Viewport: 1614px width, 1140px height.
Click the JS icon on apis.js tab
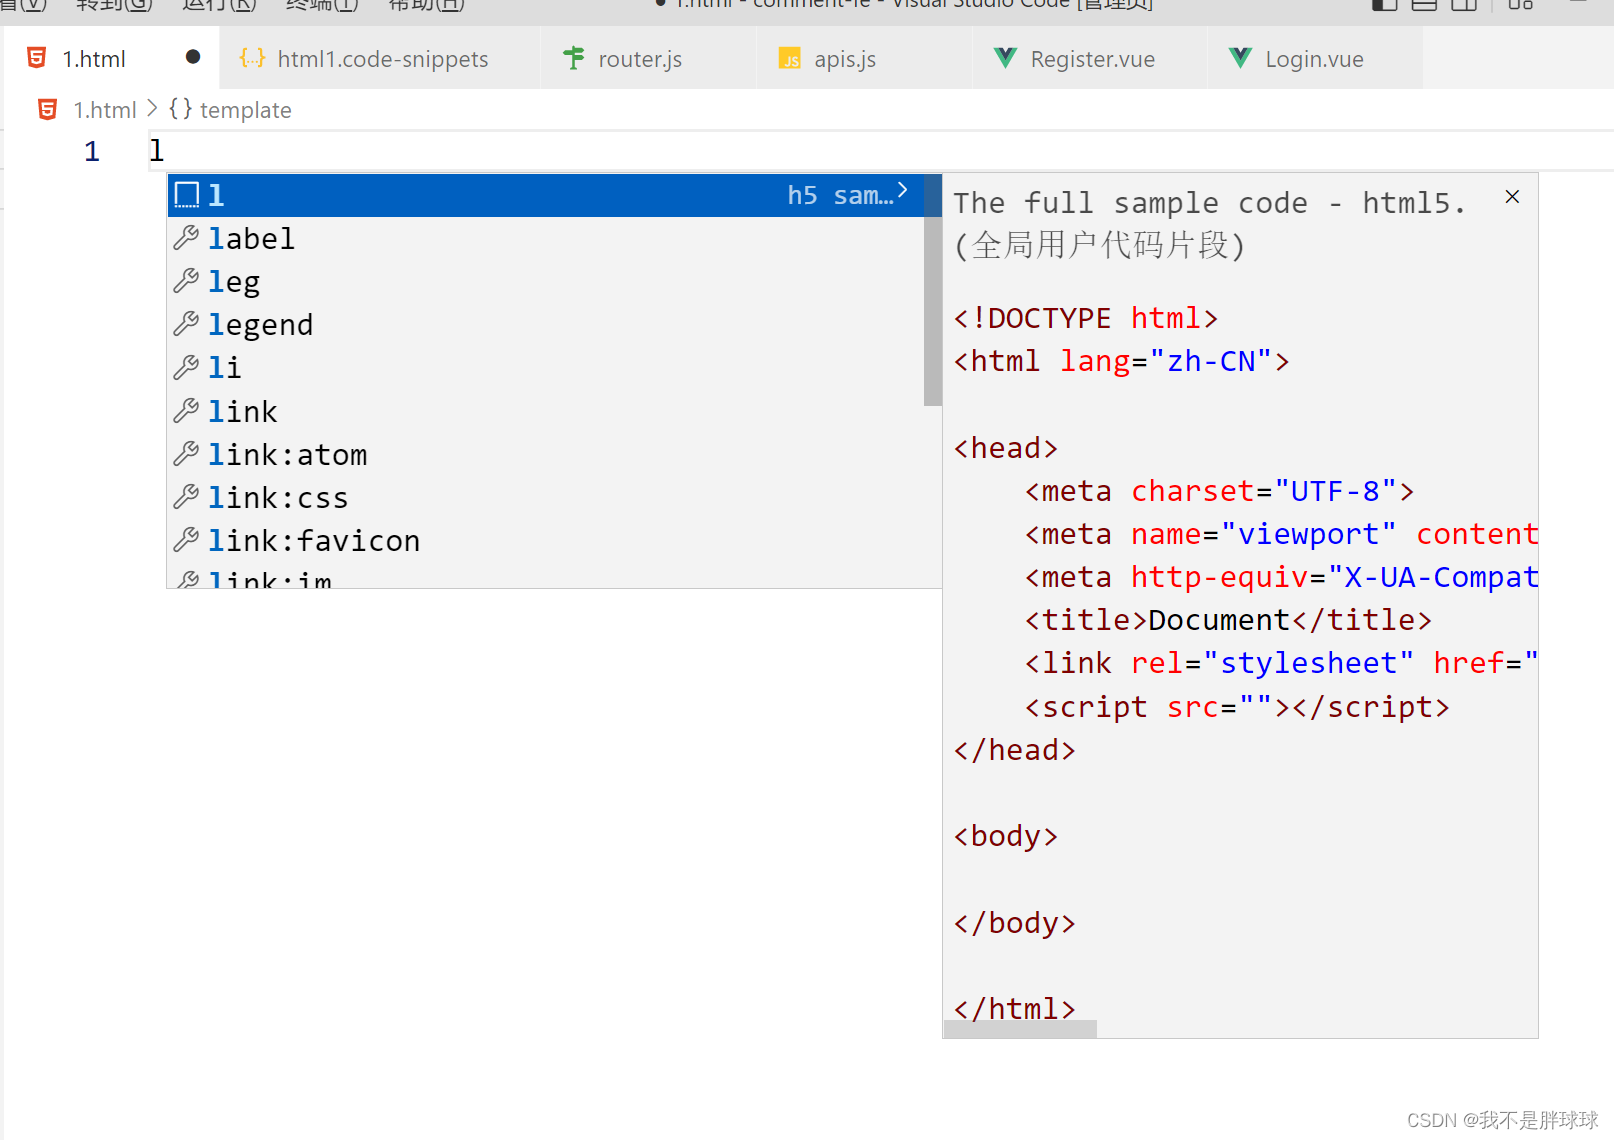(x=790, y=59)
